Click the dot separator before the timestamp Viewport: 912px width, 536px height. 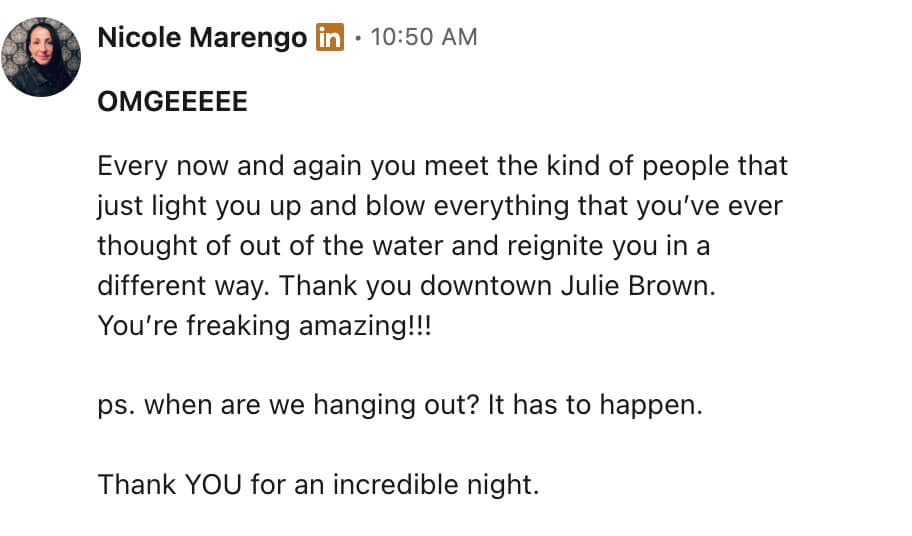(x=358, y=38)
